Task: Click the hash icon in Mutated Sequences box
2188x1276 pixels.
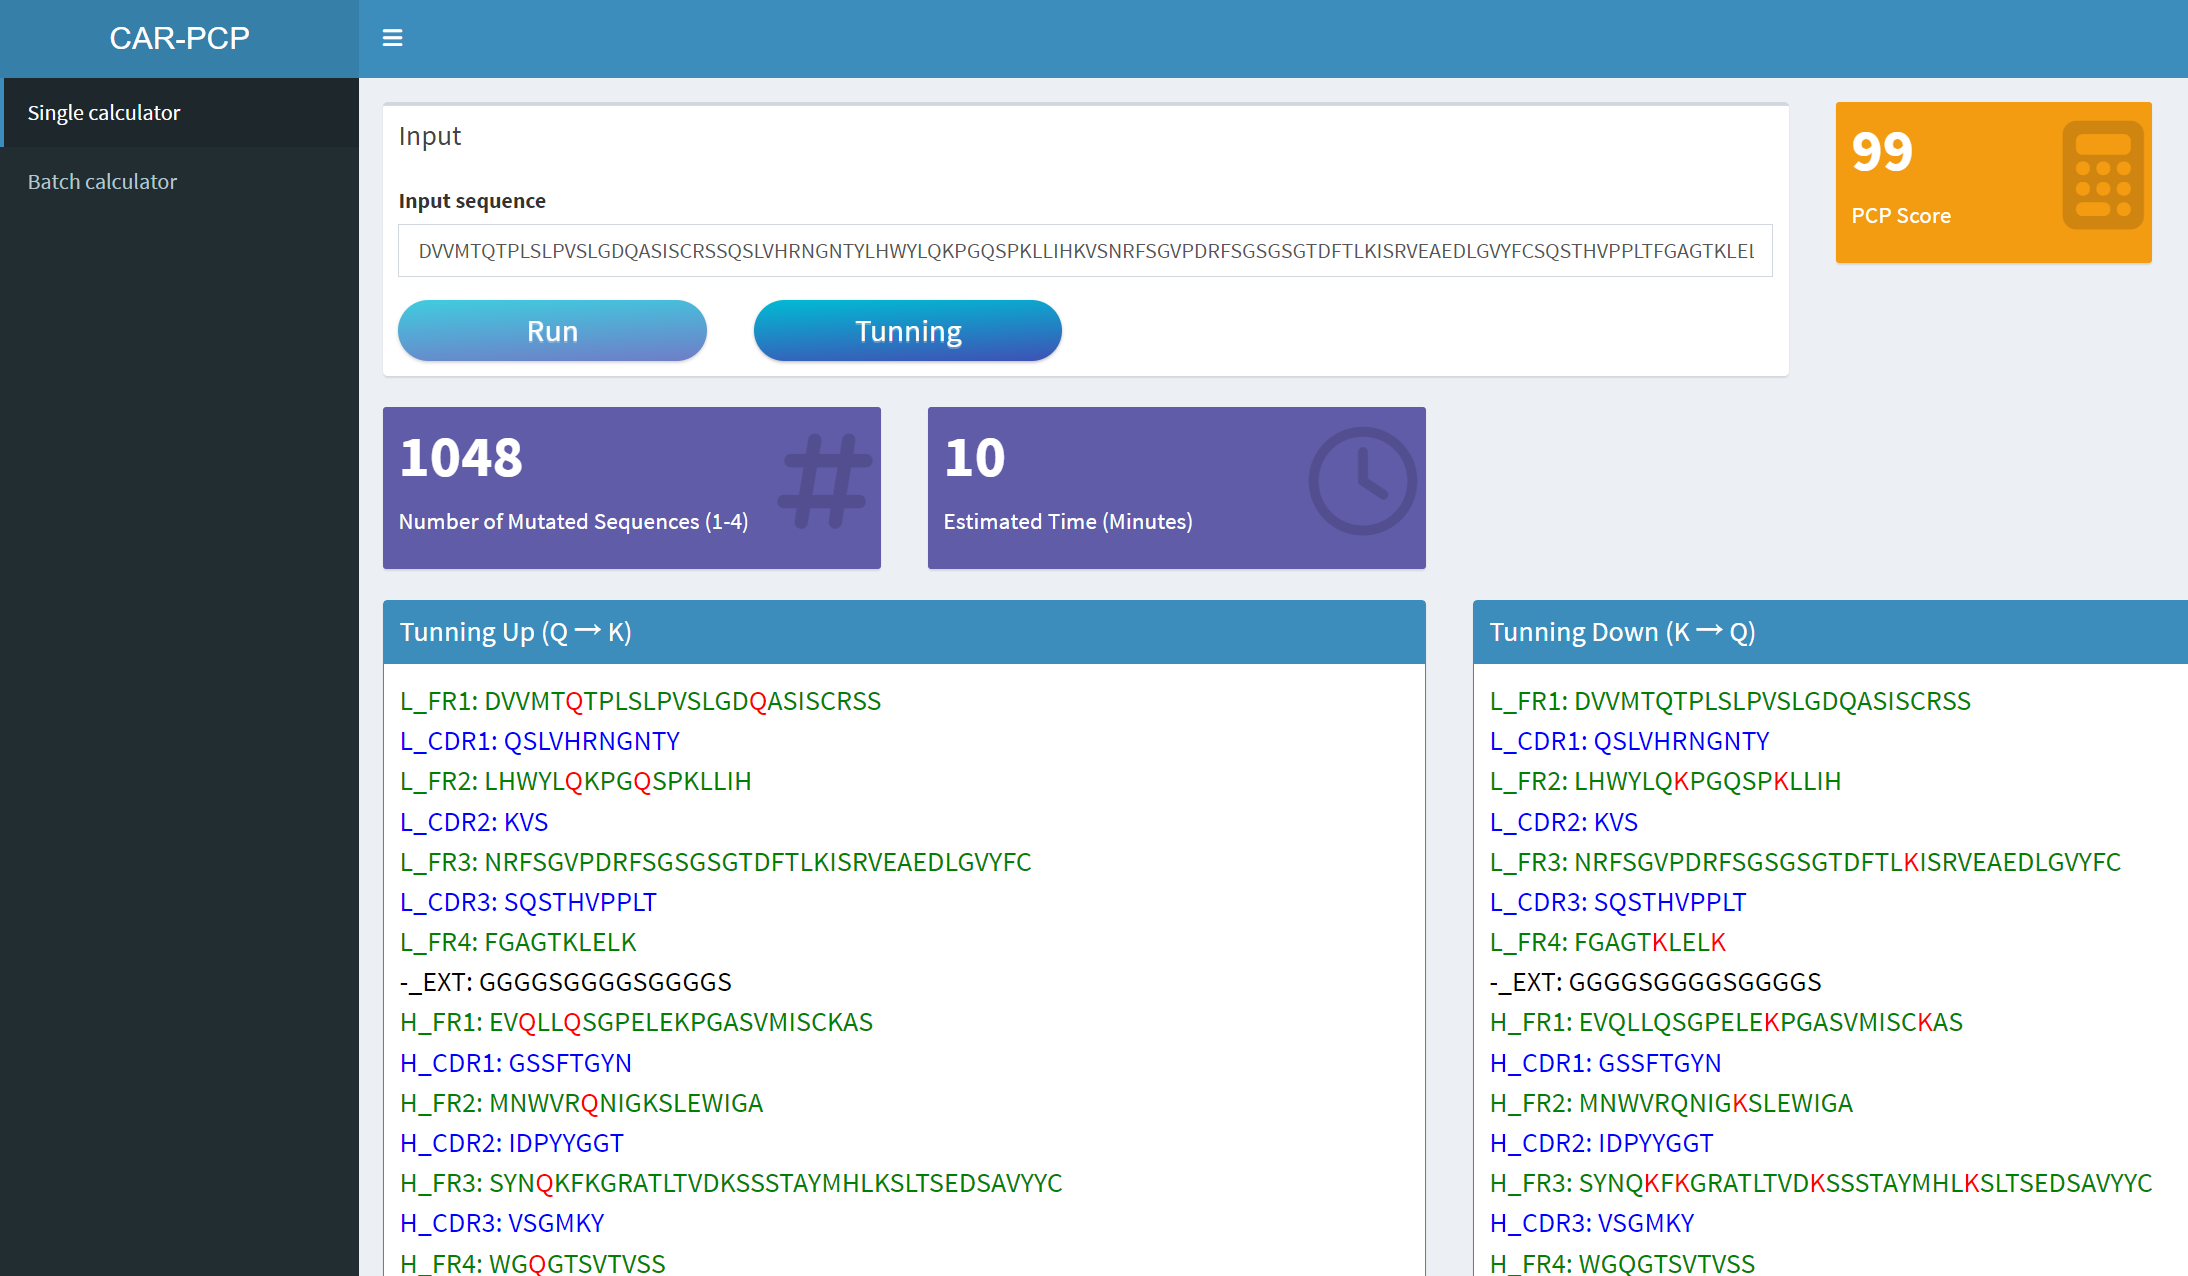Action: pos(826,481)
